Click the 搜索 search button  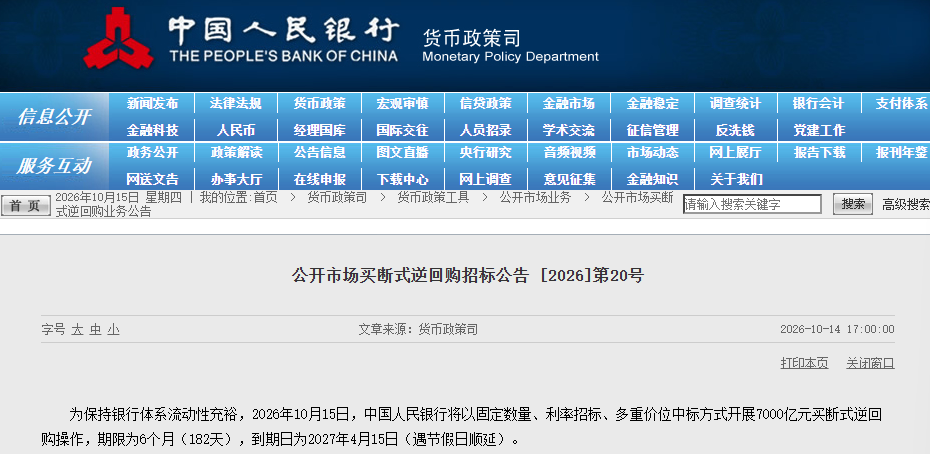[853, 204]
